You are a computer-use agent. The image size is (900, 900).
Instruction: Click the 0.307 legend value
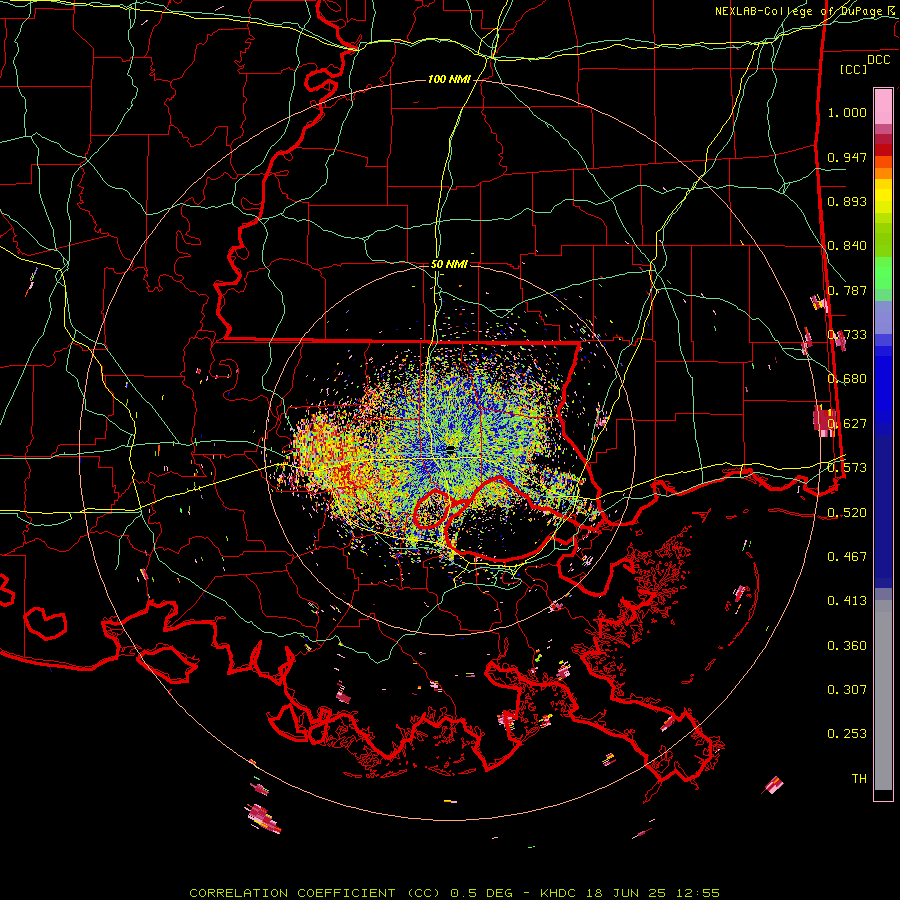click(847, 689)
